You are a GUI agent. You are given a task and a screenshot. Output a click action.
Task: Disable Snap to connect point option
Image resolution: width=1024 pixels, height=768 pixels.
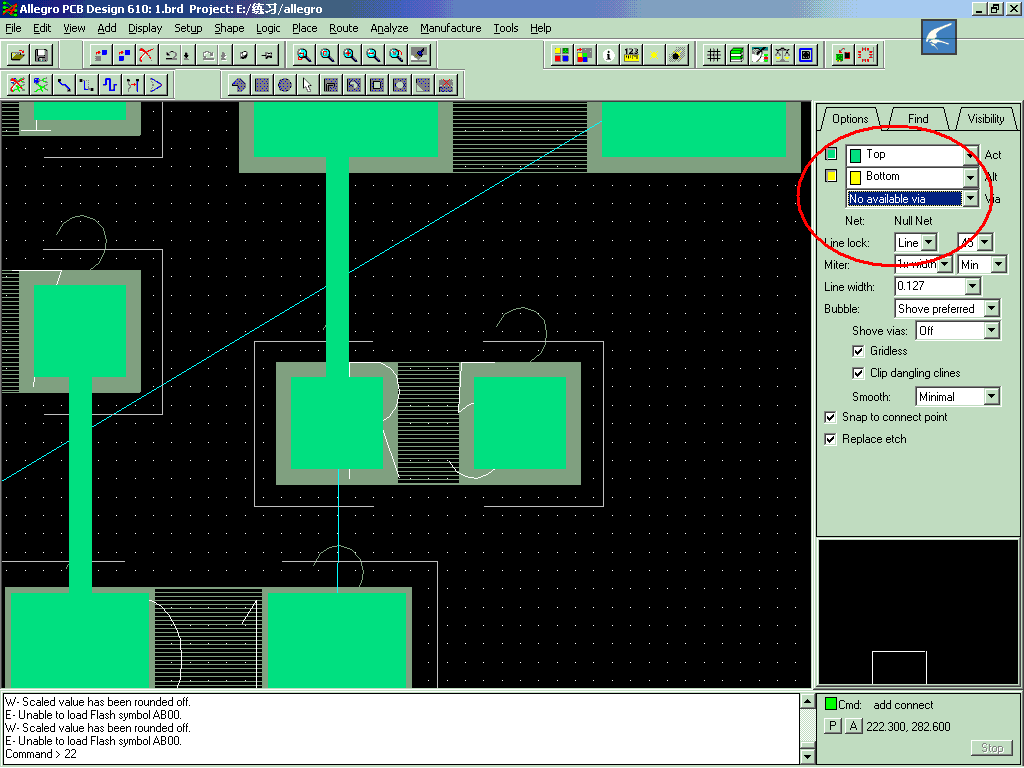pyautogui.click(x=830, y=417)
